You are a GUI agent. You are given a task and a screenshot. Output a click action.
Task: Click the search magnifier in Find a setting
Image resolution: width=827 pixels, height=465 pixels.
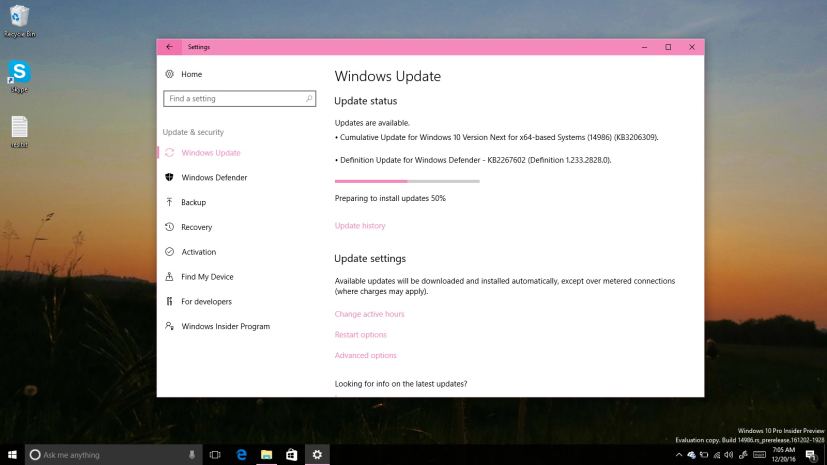tap(309, 99)
